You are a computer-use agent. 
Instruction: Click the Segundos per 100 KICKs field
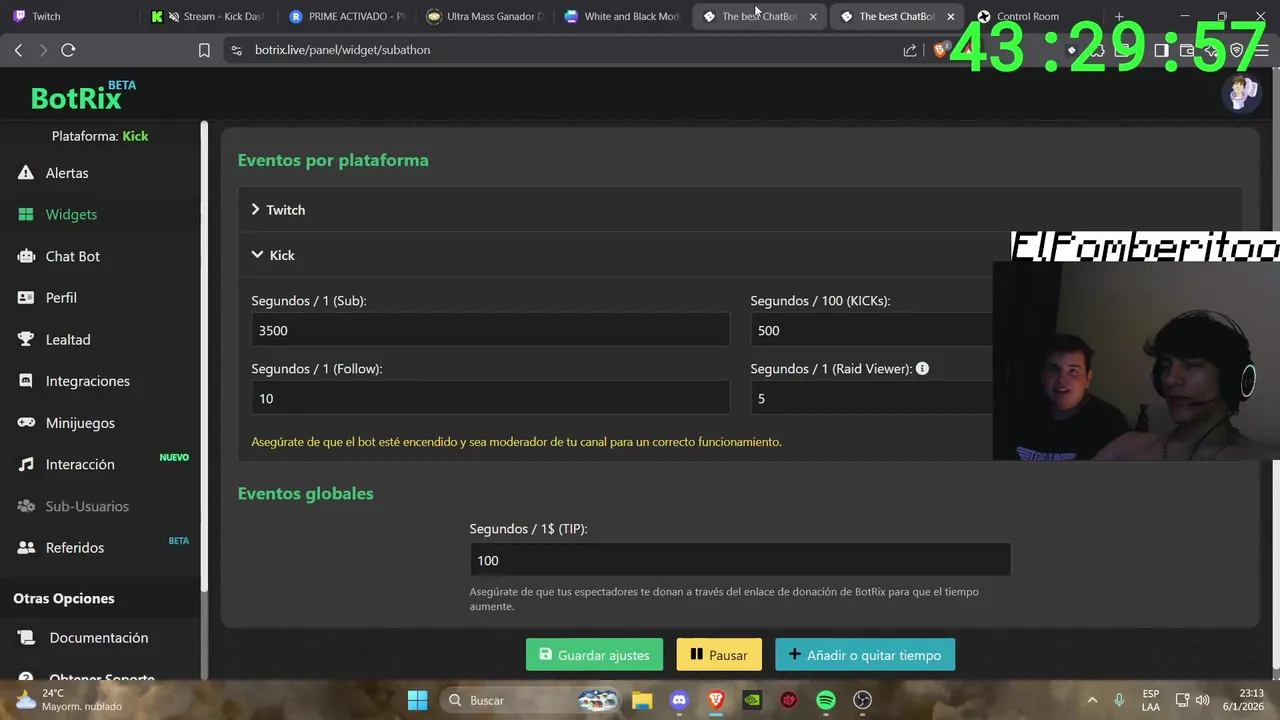872,330
